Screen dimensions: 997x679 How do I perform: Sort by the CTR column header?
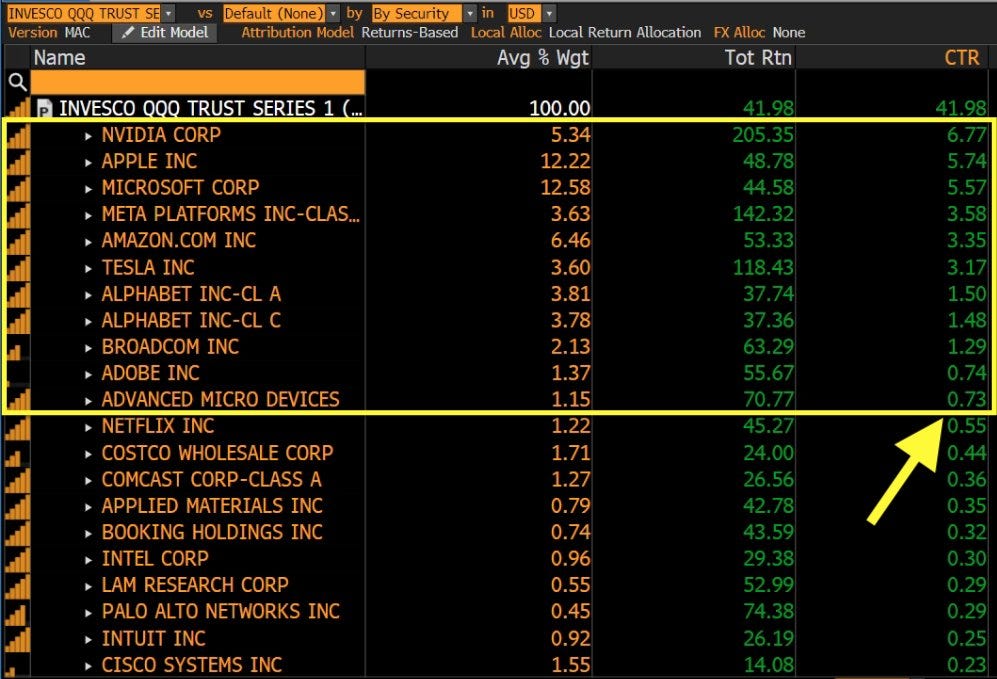[961, 58]
